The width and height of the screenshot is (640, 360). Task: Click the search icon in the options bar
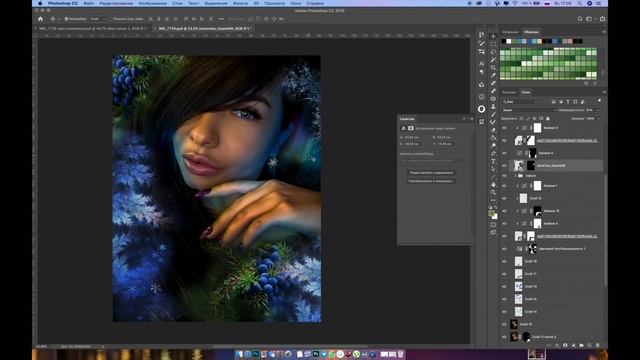[x=580, y=19]
